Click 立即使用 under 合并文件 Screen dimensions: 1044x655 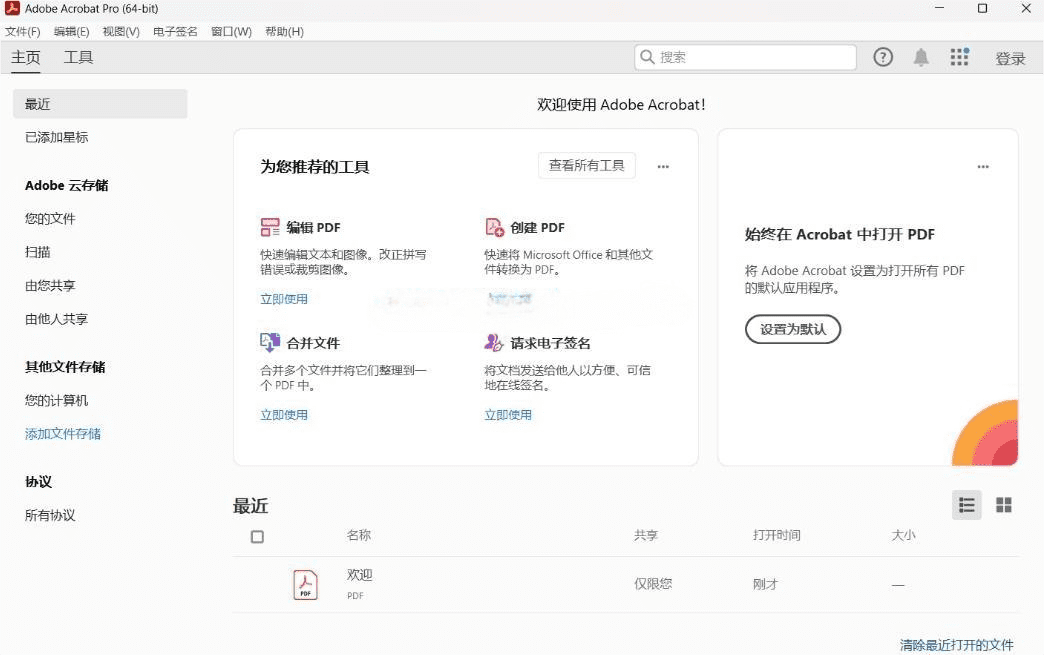click(x=284, y=415)
